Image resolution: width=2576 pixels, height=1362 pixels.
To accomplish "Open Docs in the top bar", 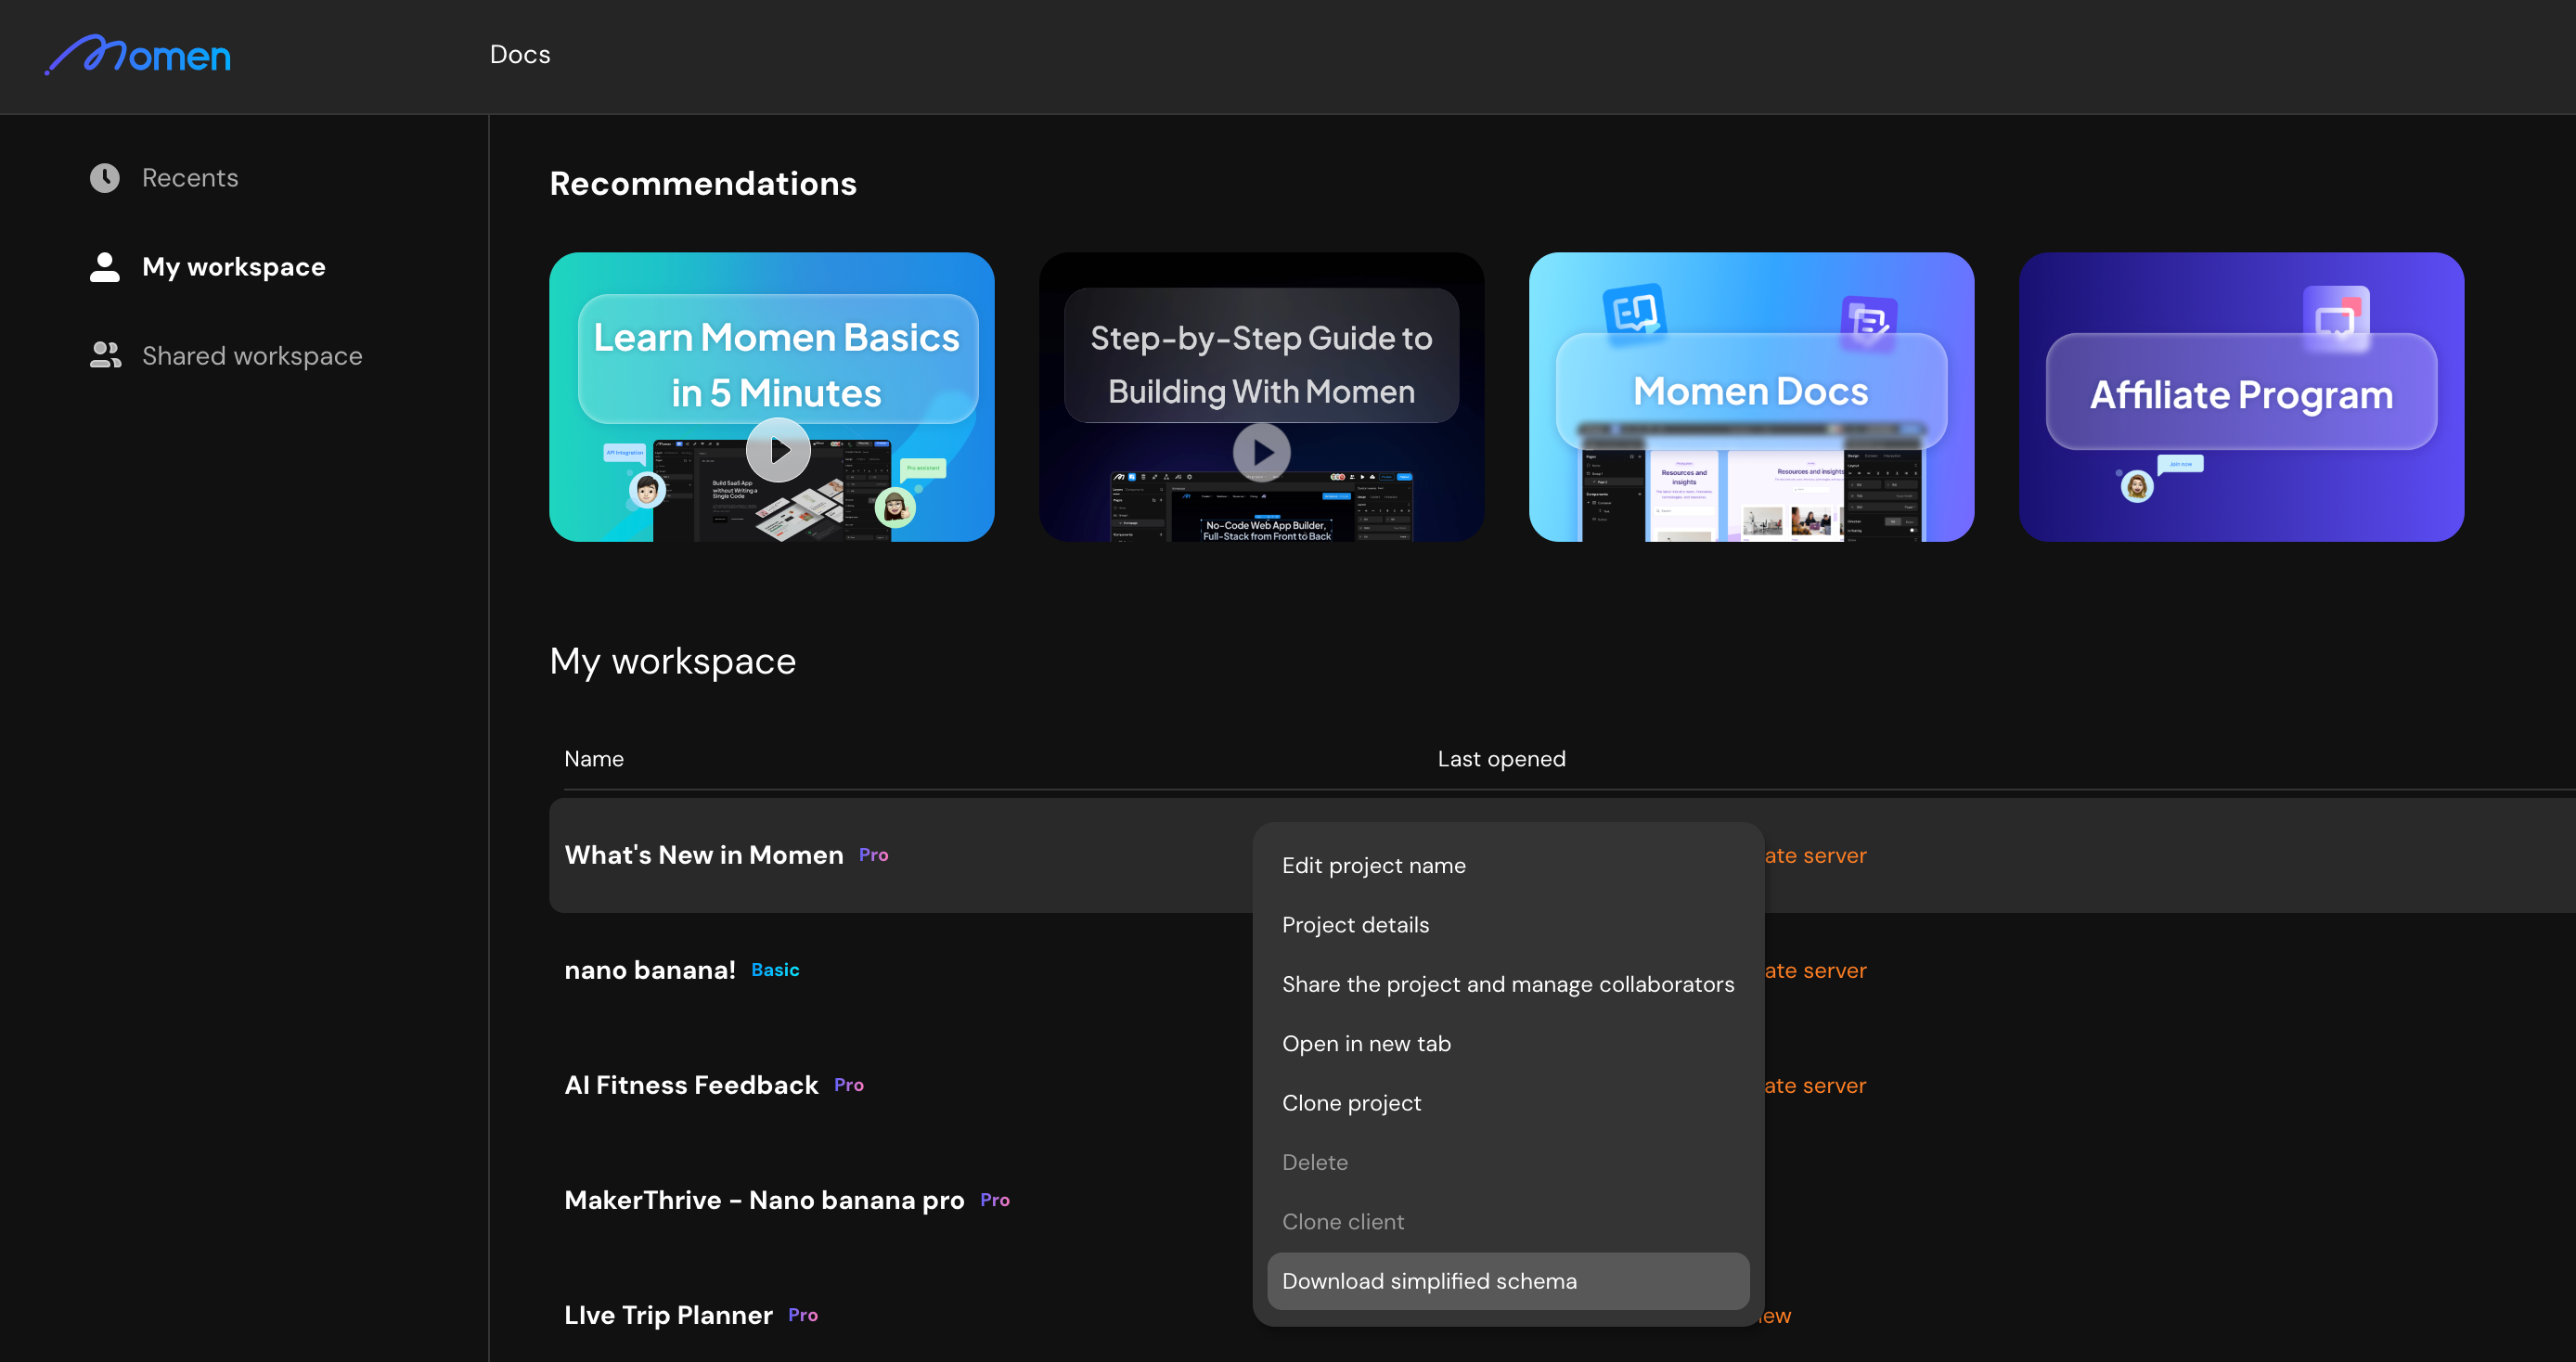I will 520,55.
